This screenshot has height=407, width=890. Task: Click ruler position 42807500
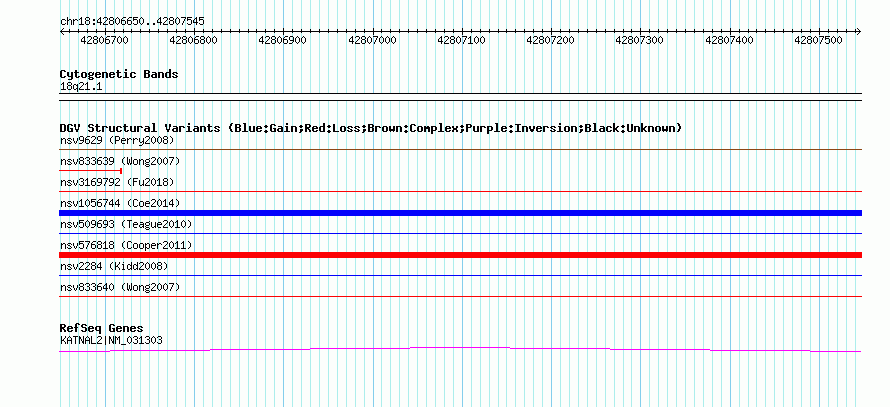click(818, 40)
